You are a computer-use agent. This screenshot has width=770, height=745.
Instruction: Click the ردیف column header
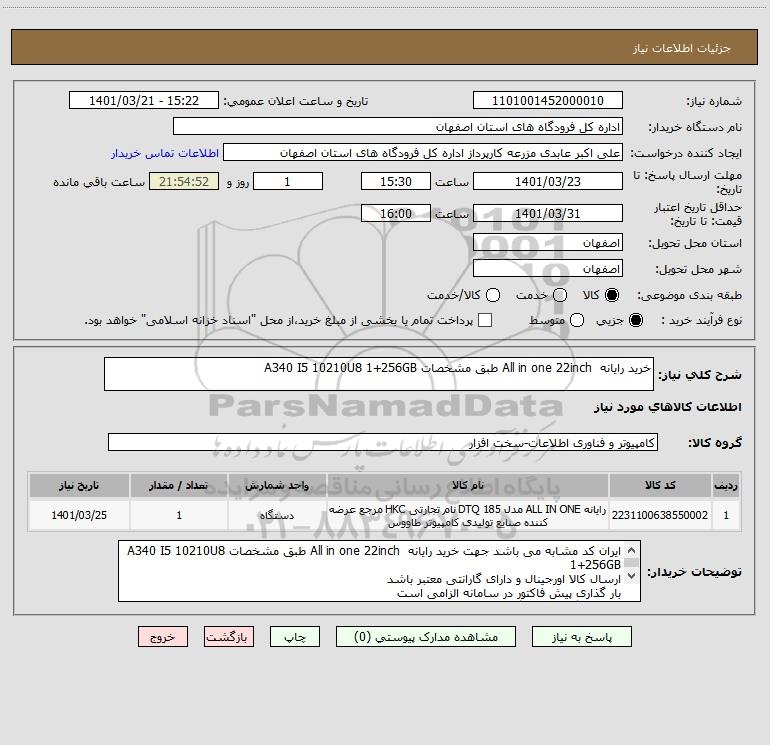click(x=726, y=485)
